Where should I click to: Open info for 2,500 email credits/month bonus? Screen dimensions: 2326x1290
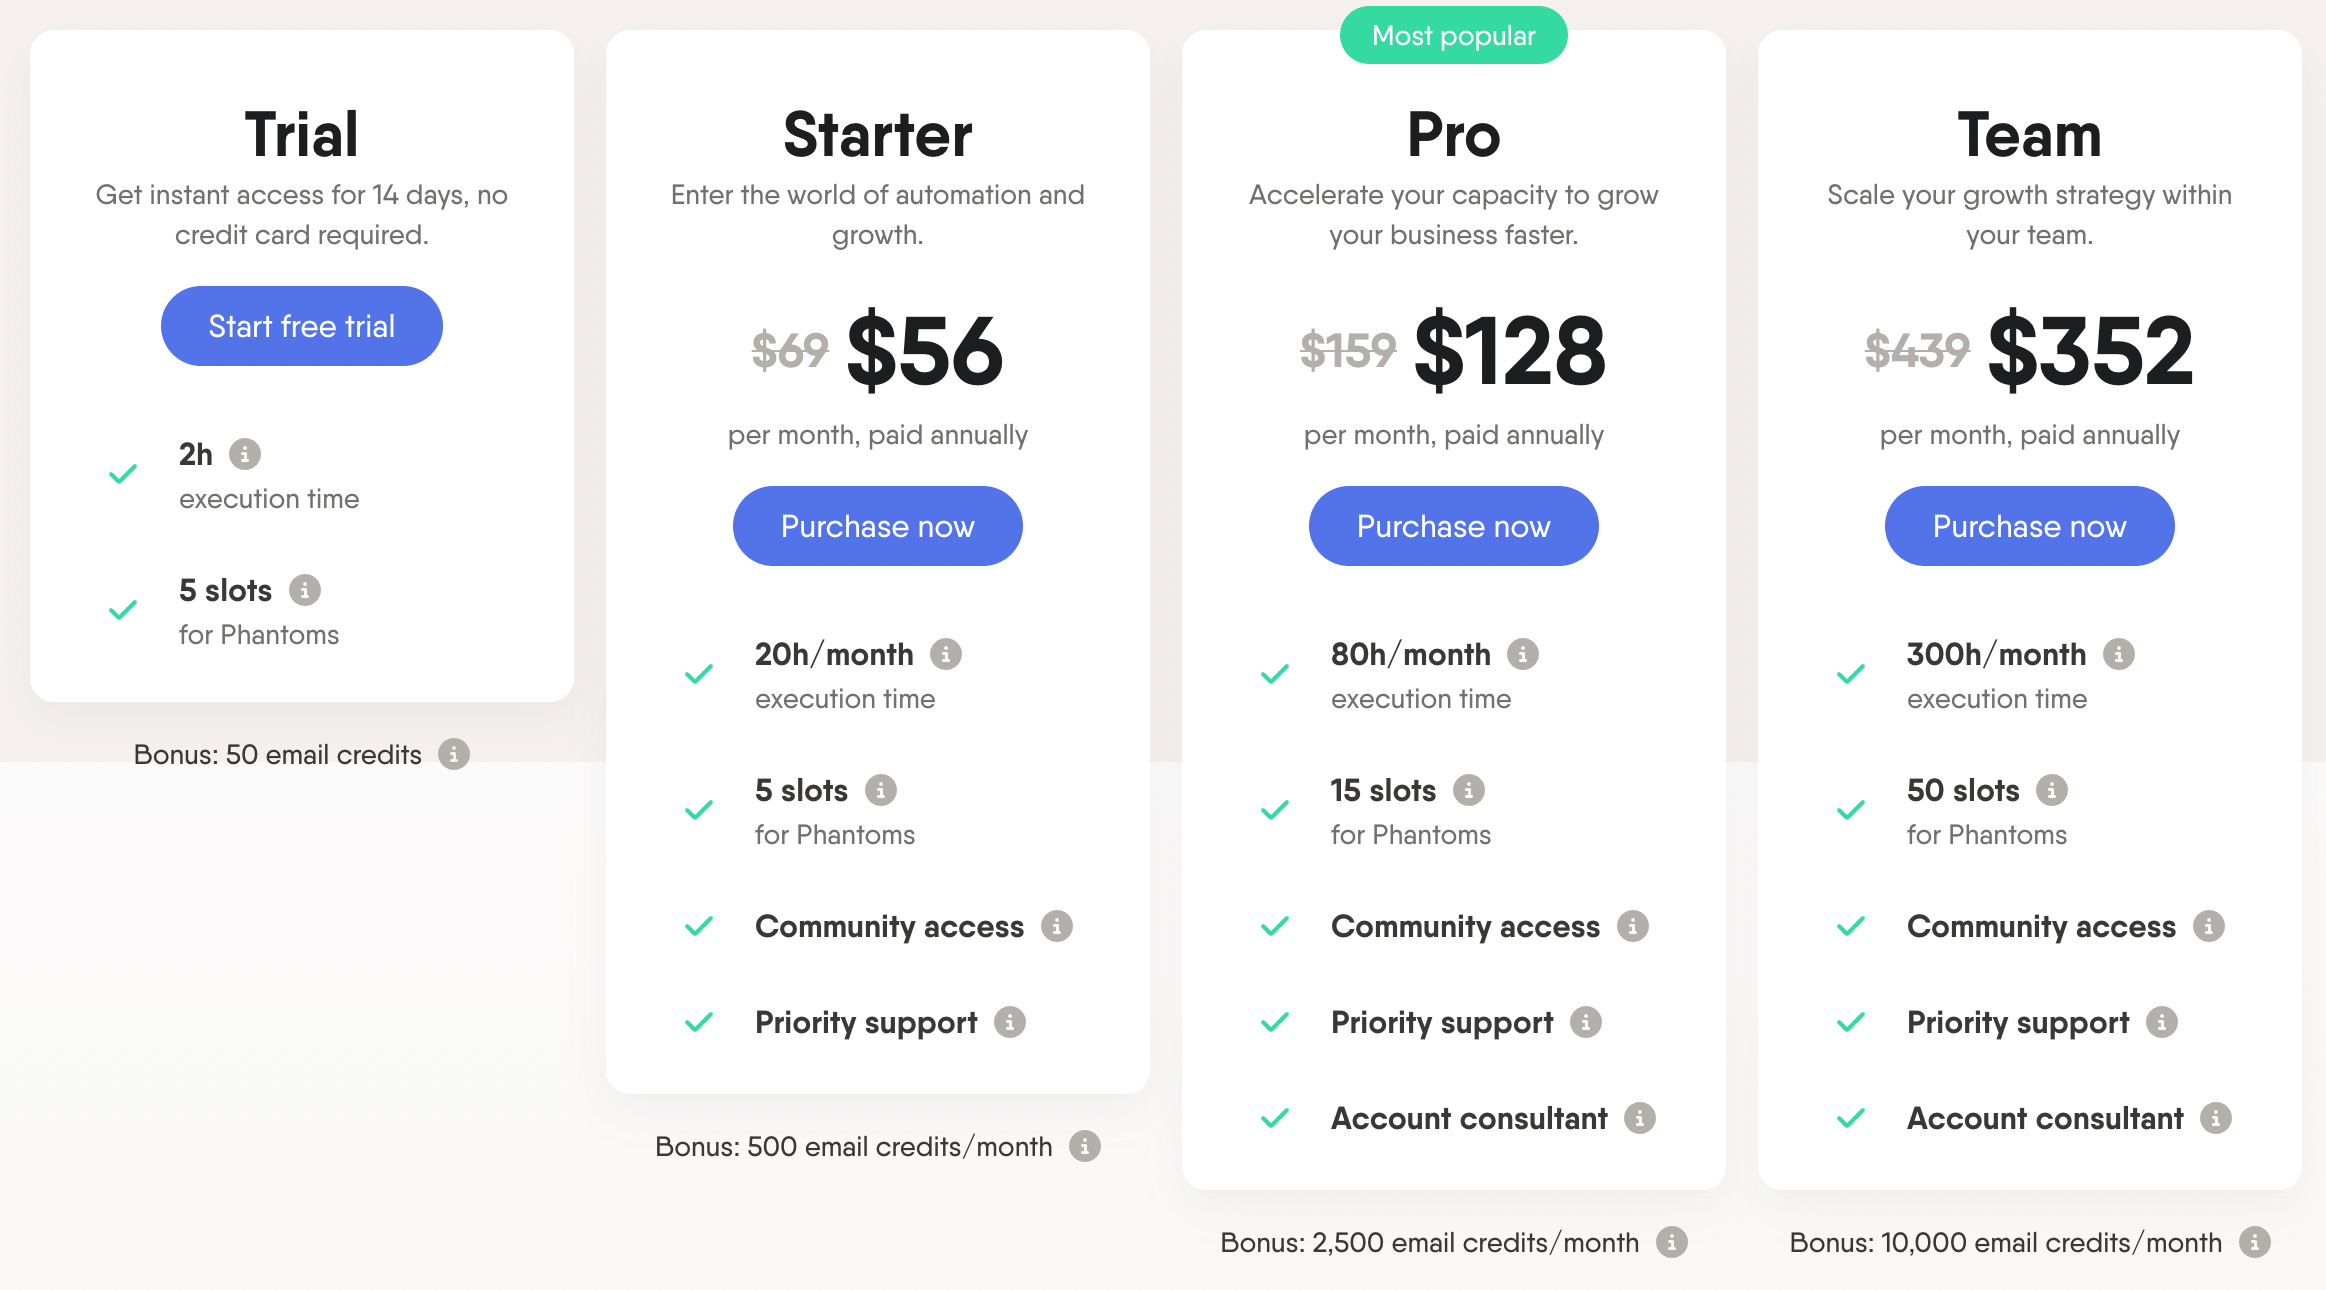click(x=1672, y=1242)
